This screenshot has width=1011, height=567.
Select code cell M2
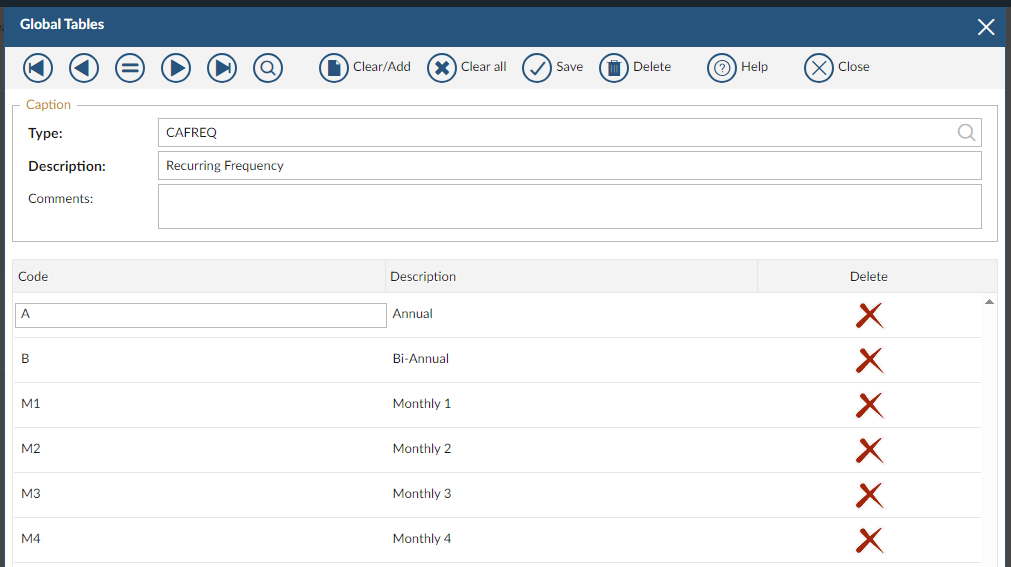click(x=200, y=450)
